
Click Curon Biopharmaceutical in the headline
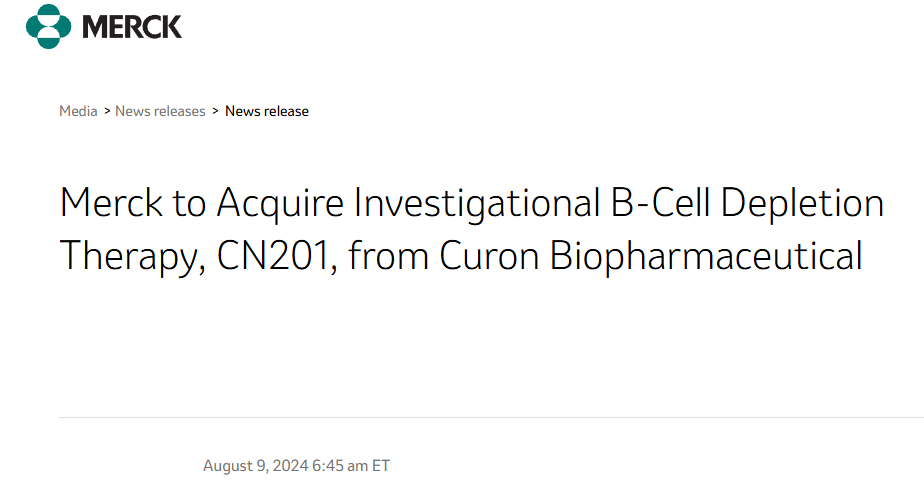[651, 256]
